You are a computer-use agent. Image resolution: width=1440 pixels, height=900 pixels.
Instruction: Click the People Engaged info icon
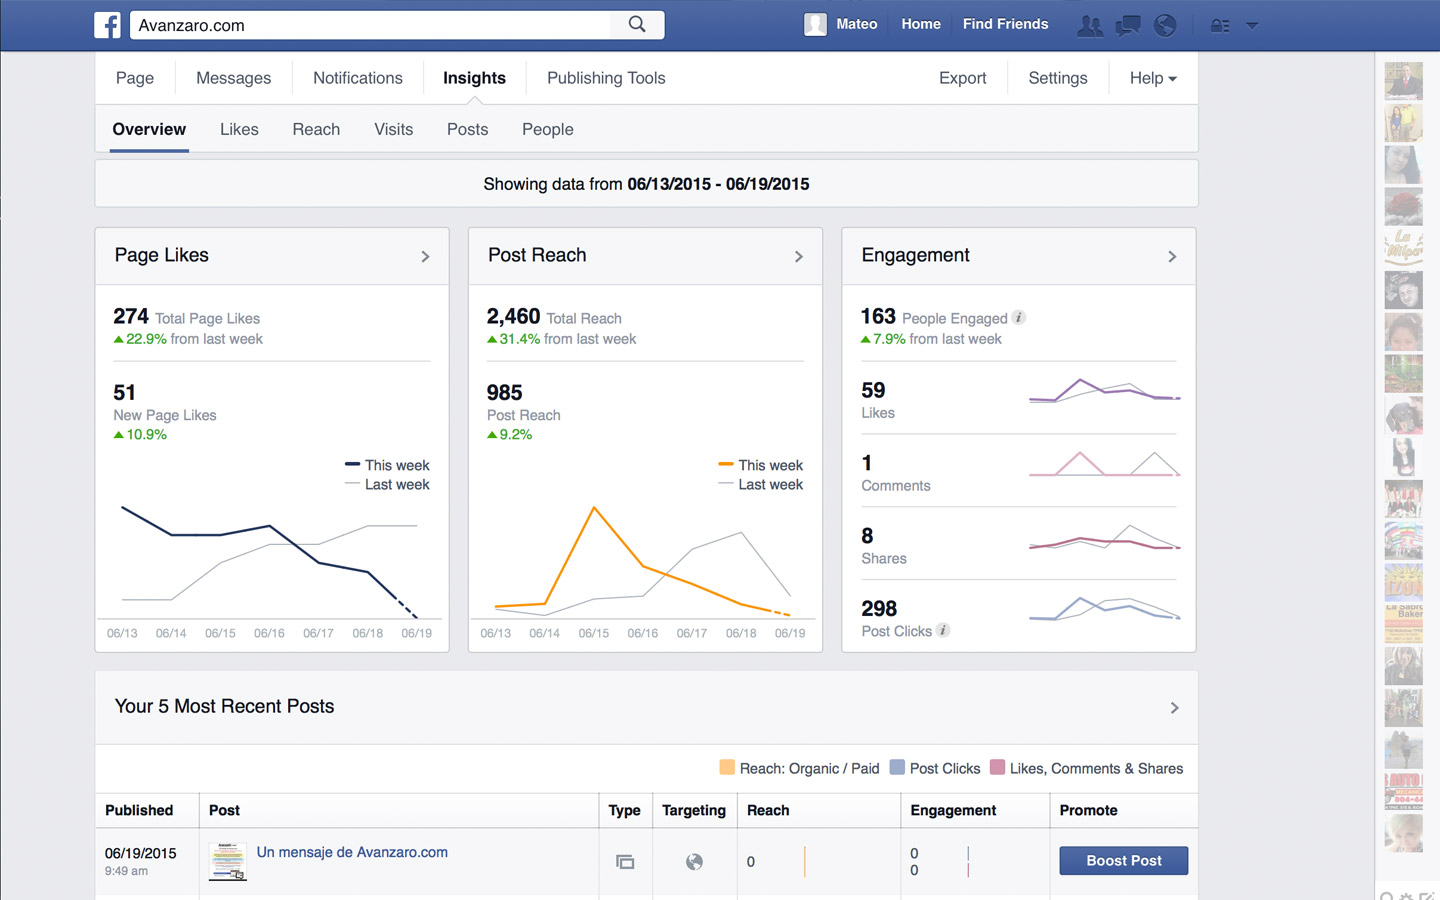(x=1019, y=317)
